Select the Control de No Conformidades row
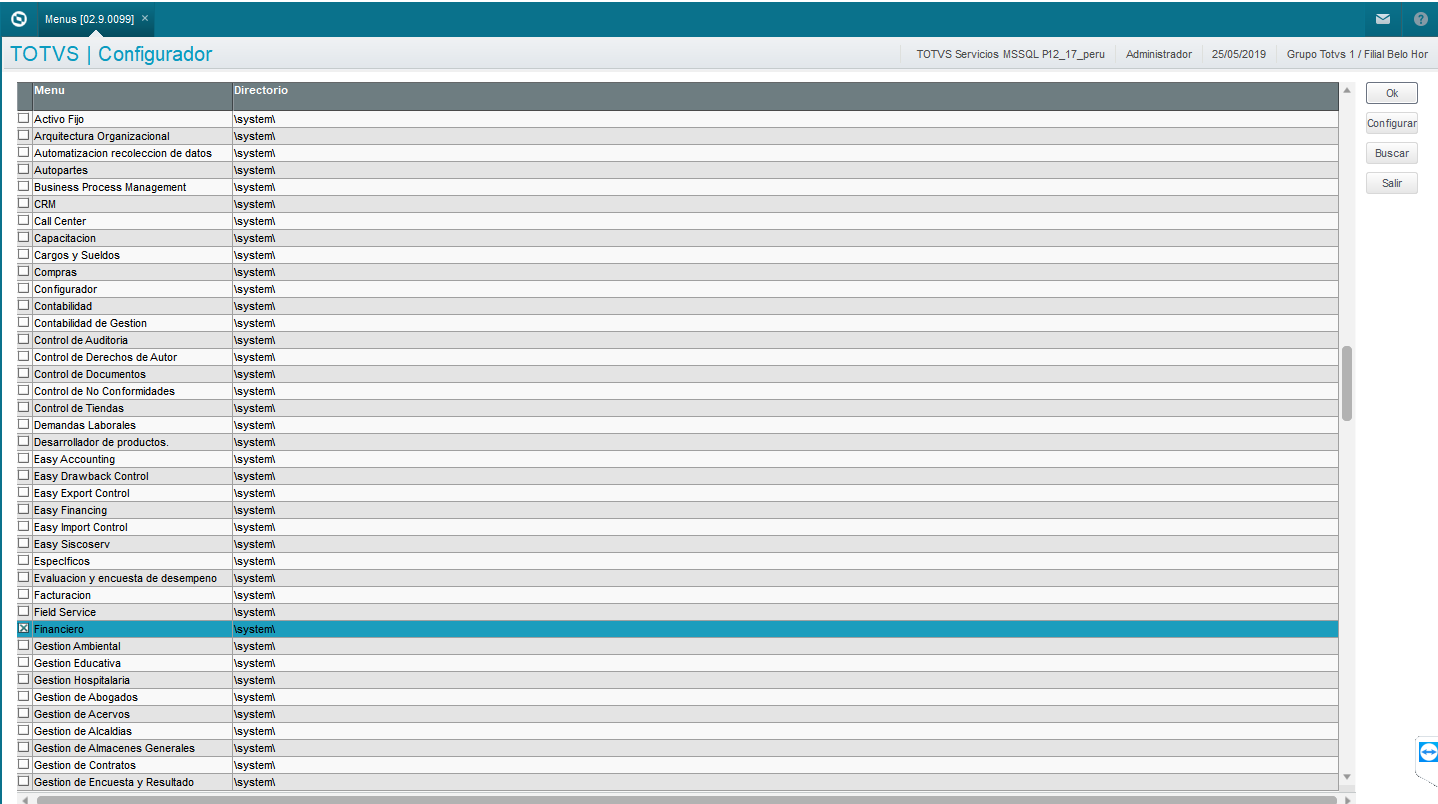This screenshot has width=1438, height=804. point(678,391)
